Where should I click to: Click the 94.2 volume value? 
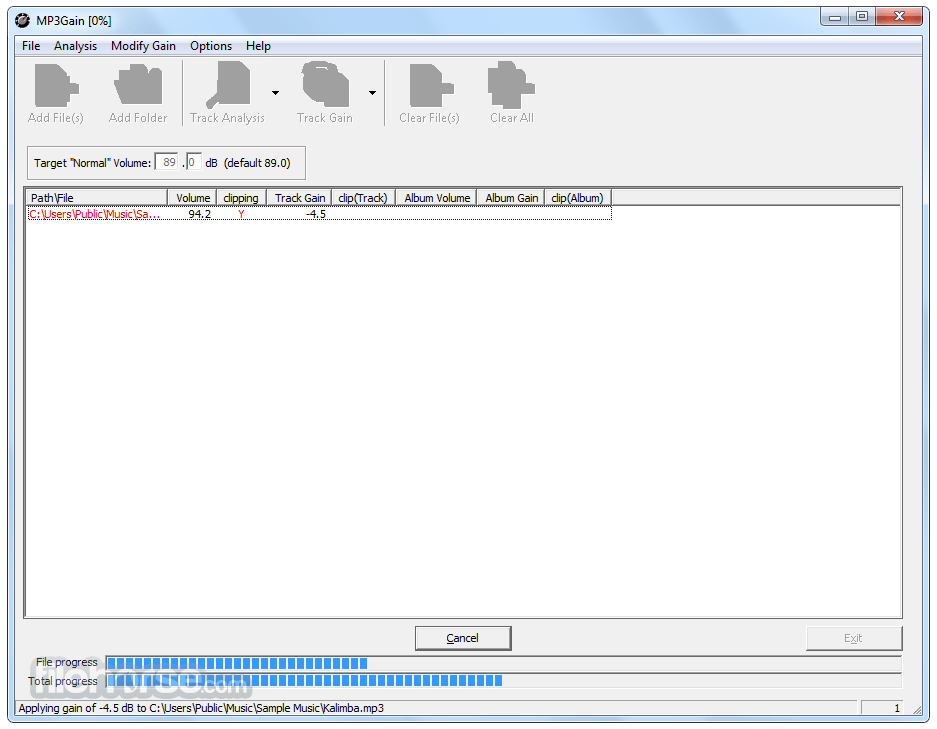(x=200, y=214)
